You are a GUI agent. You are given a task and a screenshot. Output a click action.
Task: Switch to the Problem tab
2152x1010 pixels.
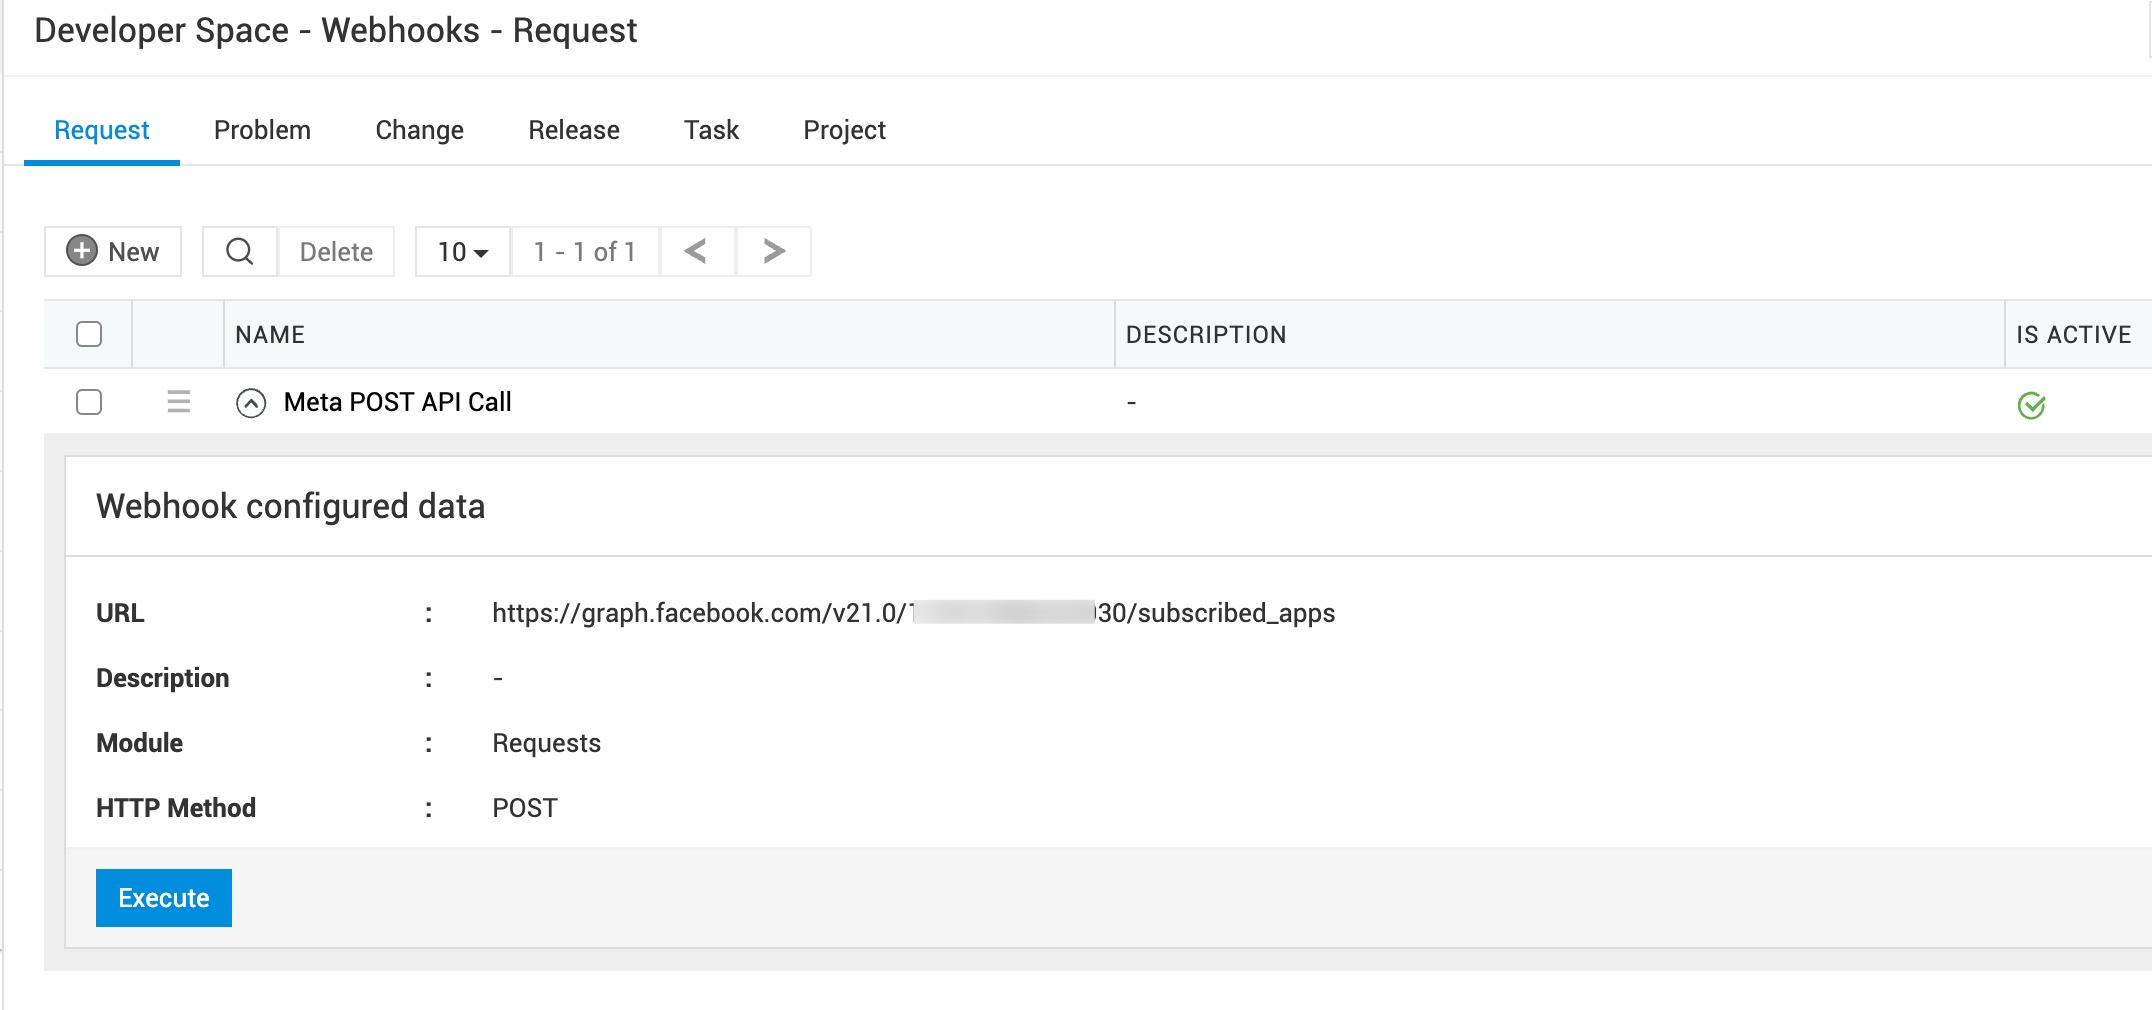262,130
